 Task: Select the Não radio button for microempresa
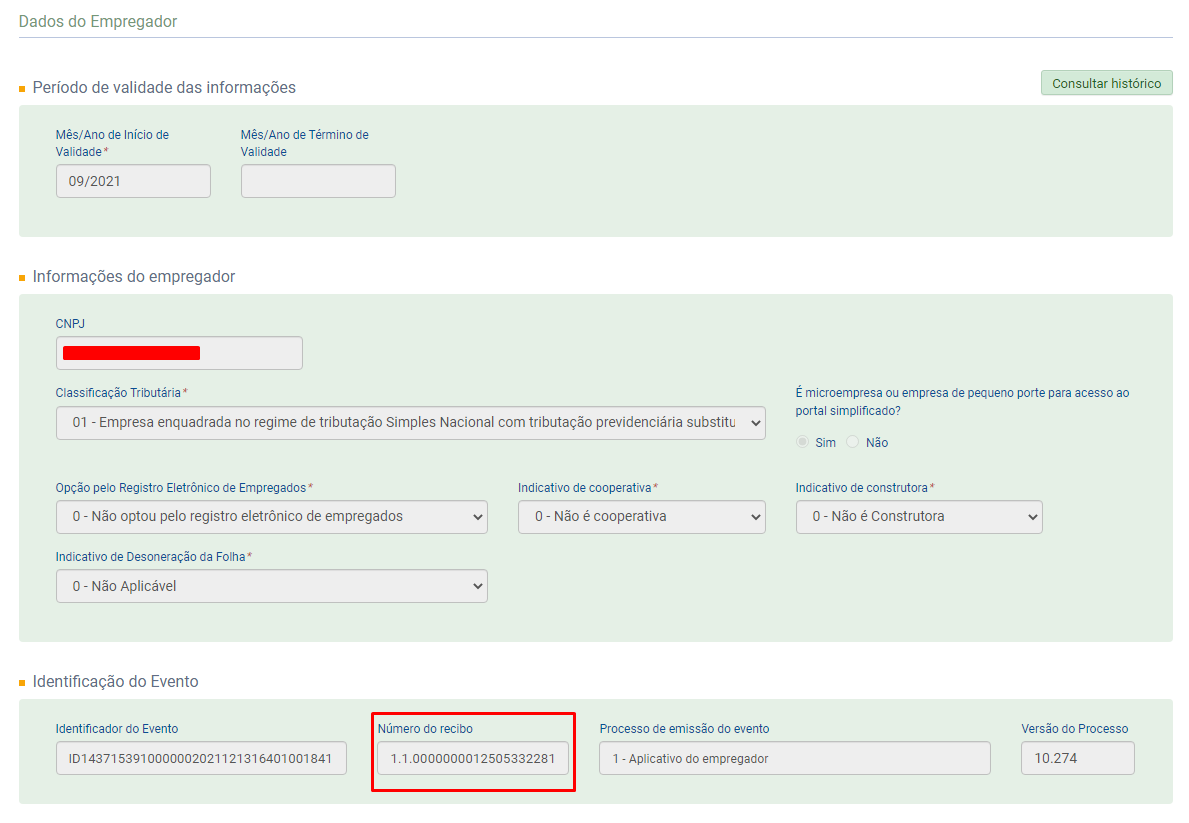[x=853, y=442]
